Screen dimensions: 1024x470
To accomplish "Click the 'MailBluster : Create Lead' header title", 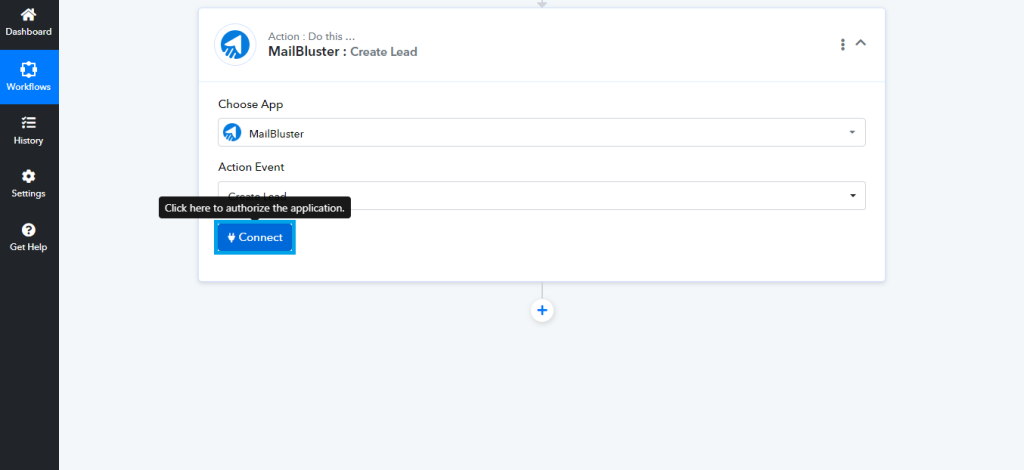I will point(342,51).
